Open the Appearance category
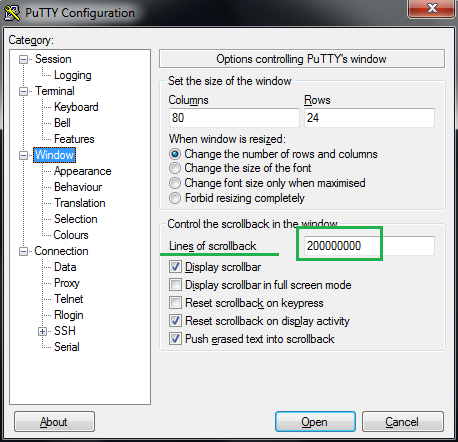 pyautogui.click(x=83, y=171)
